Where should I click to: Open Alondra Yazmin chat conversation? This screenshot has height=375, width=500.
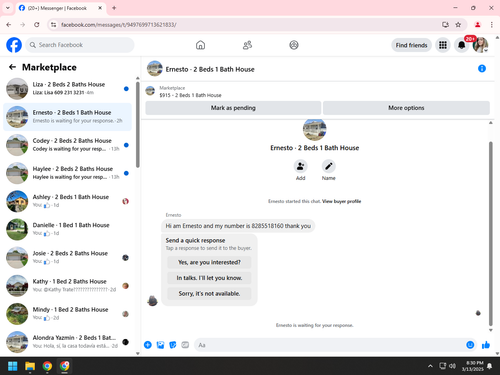point(67,342)
